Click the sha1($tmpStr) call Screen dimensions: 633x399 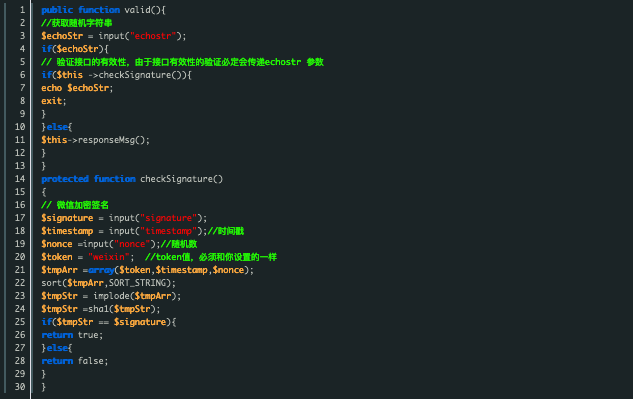click(x=122, y=309)
